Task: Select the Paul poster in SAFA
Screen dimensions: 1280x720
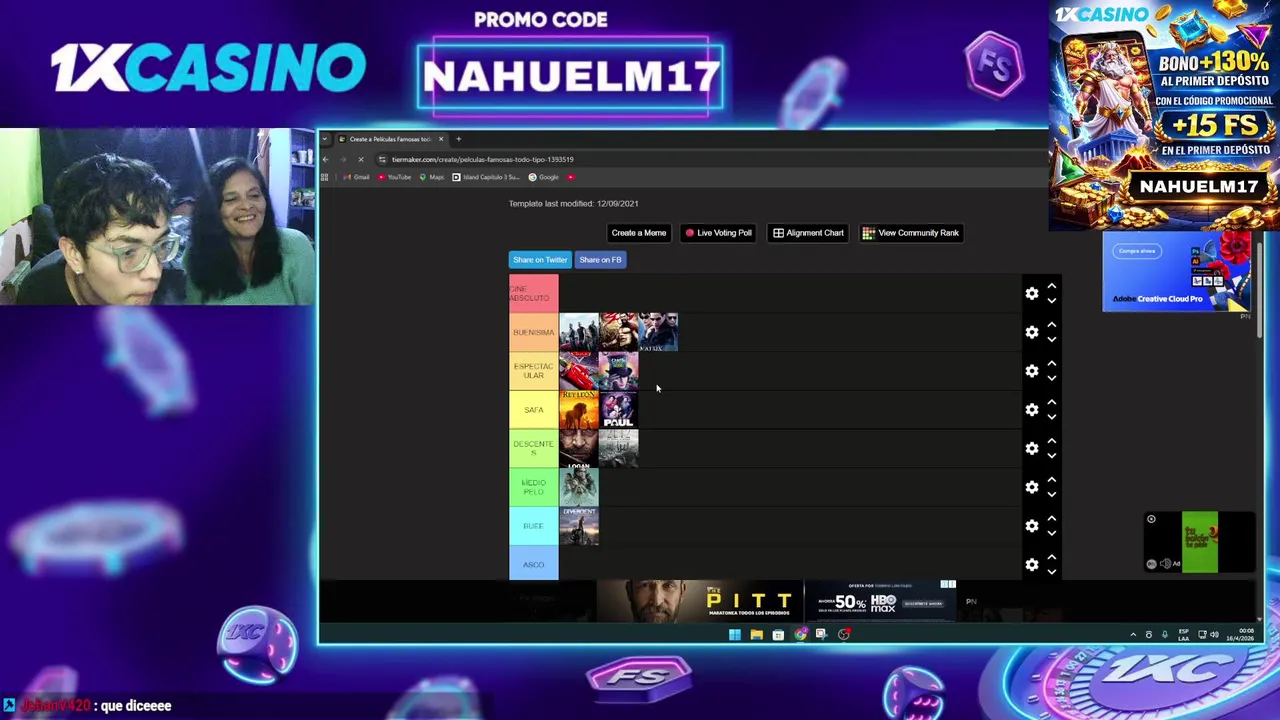Action: point(619,410)
